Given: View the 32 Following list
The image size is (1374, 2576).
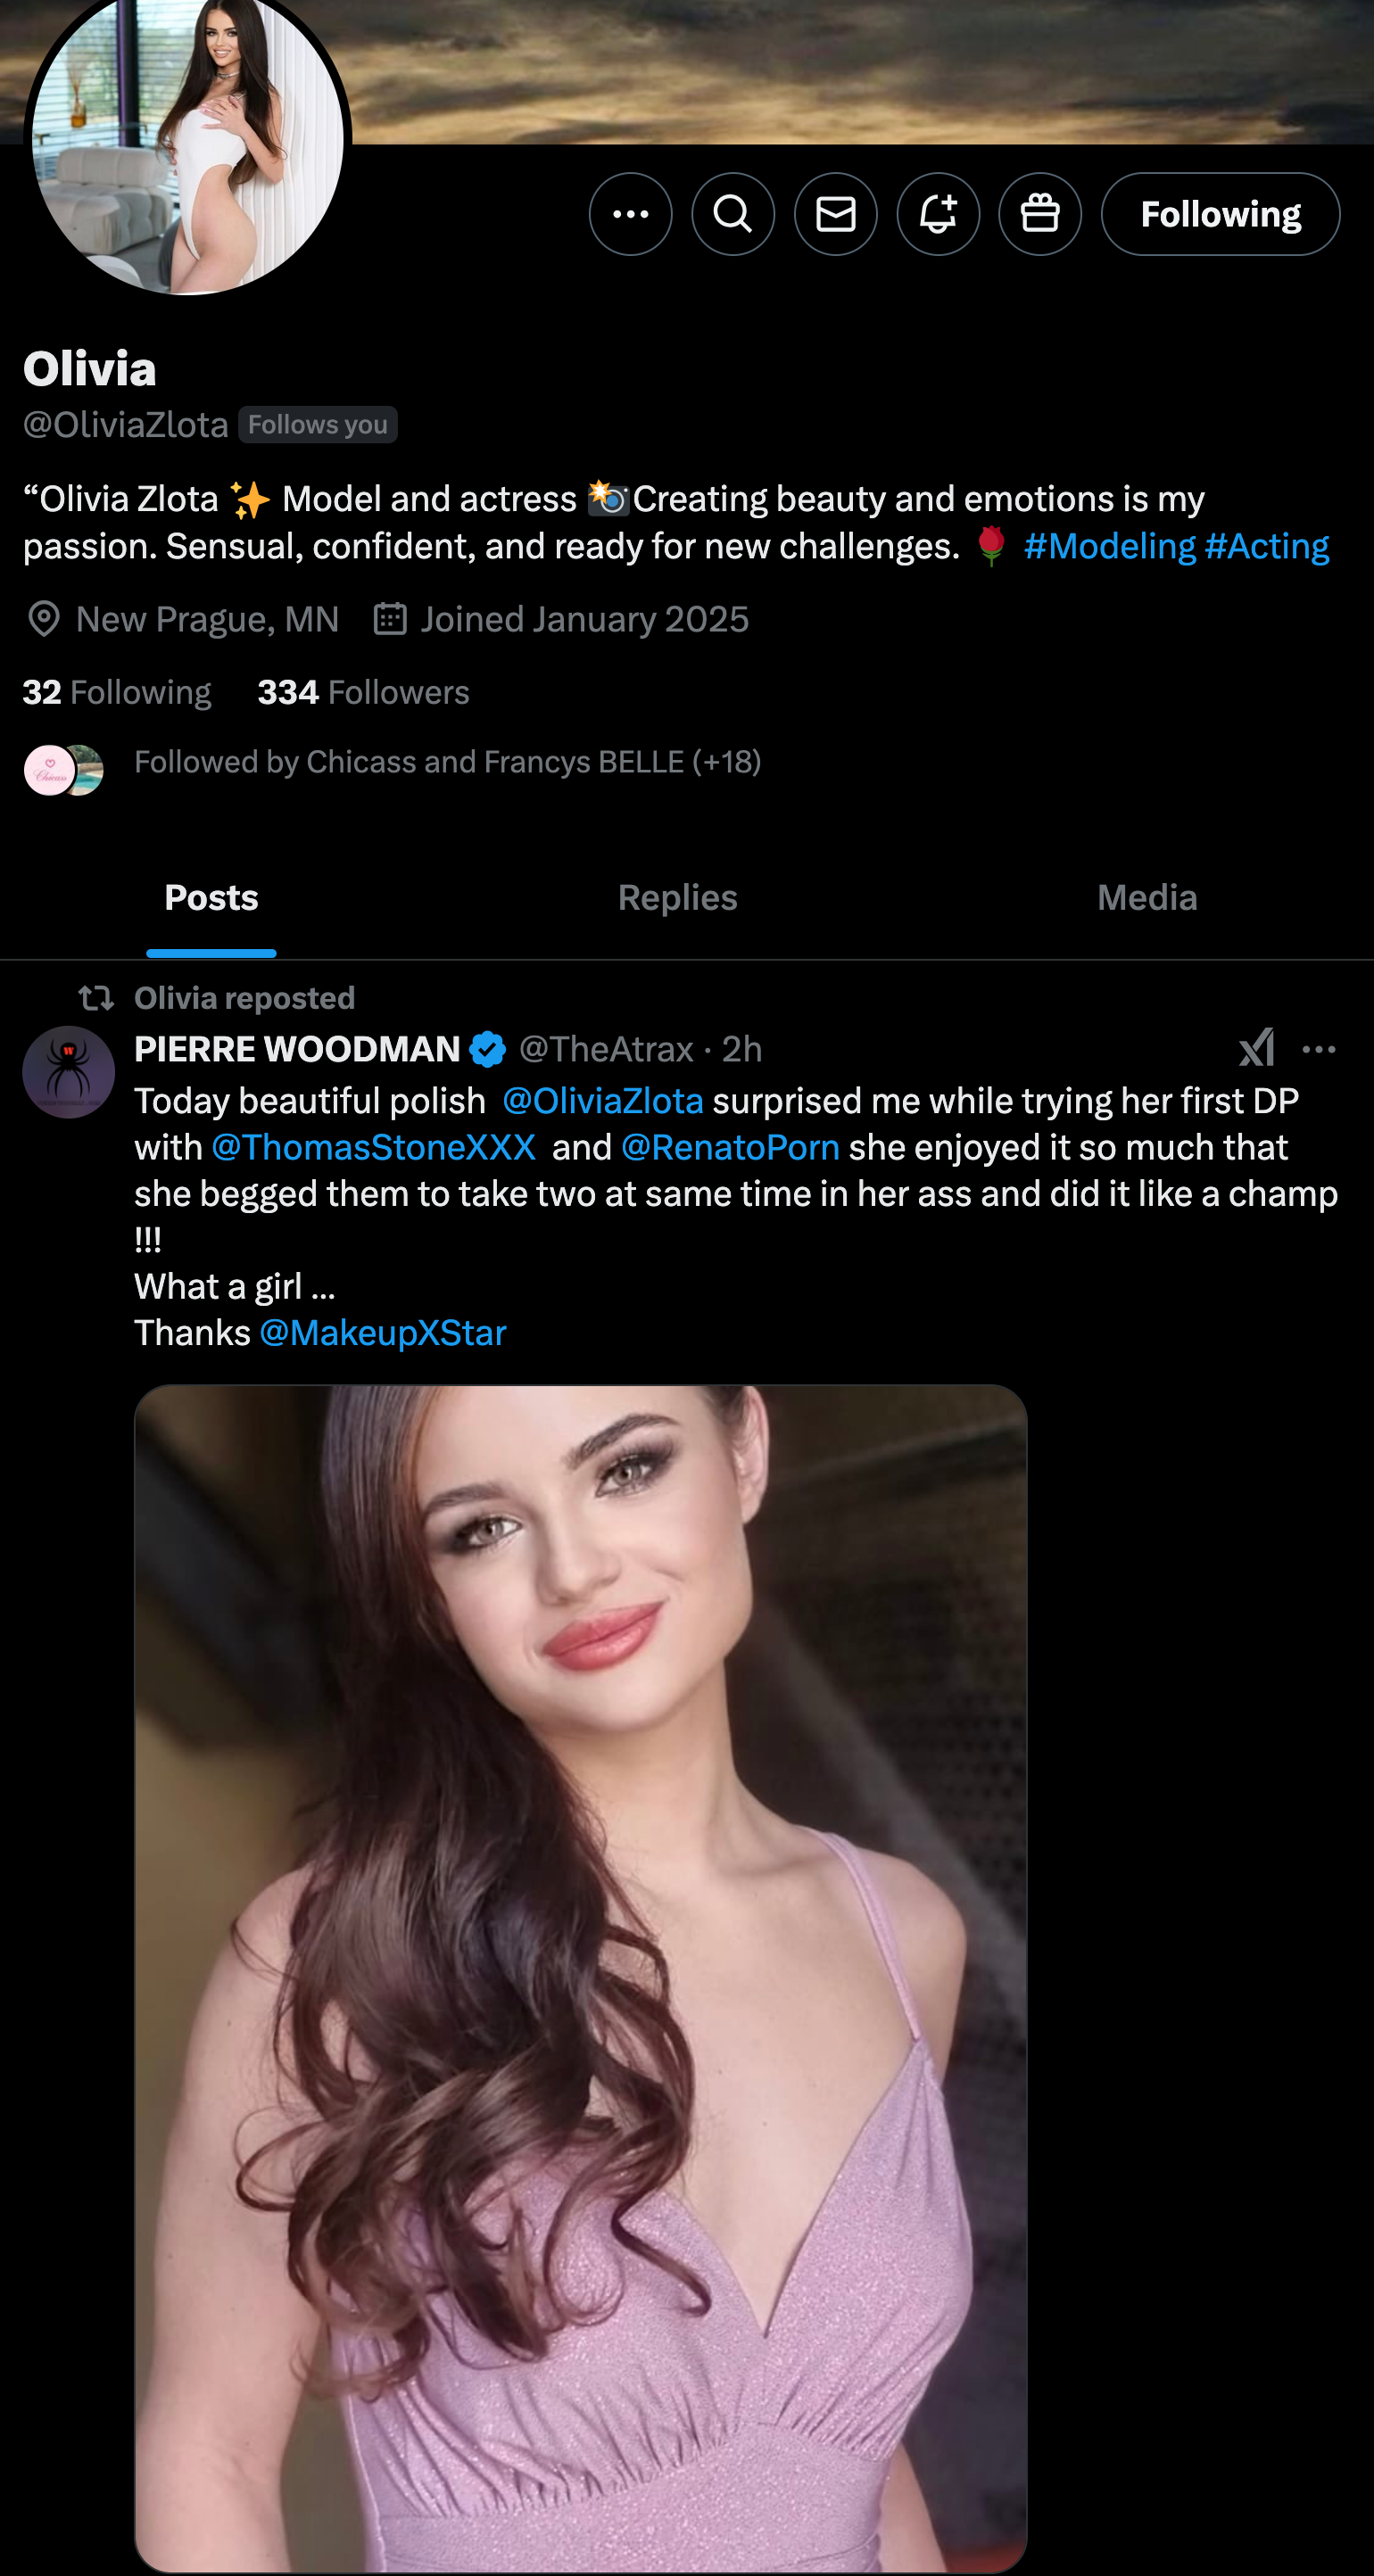Looking at the screenshot, I should click(x=117, y=692).
